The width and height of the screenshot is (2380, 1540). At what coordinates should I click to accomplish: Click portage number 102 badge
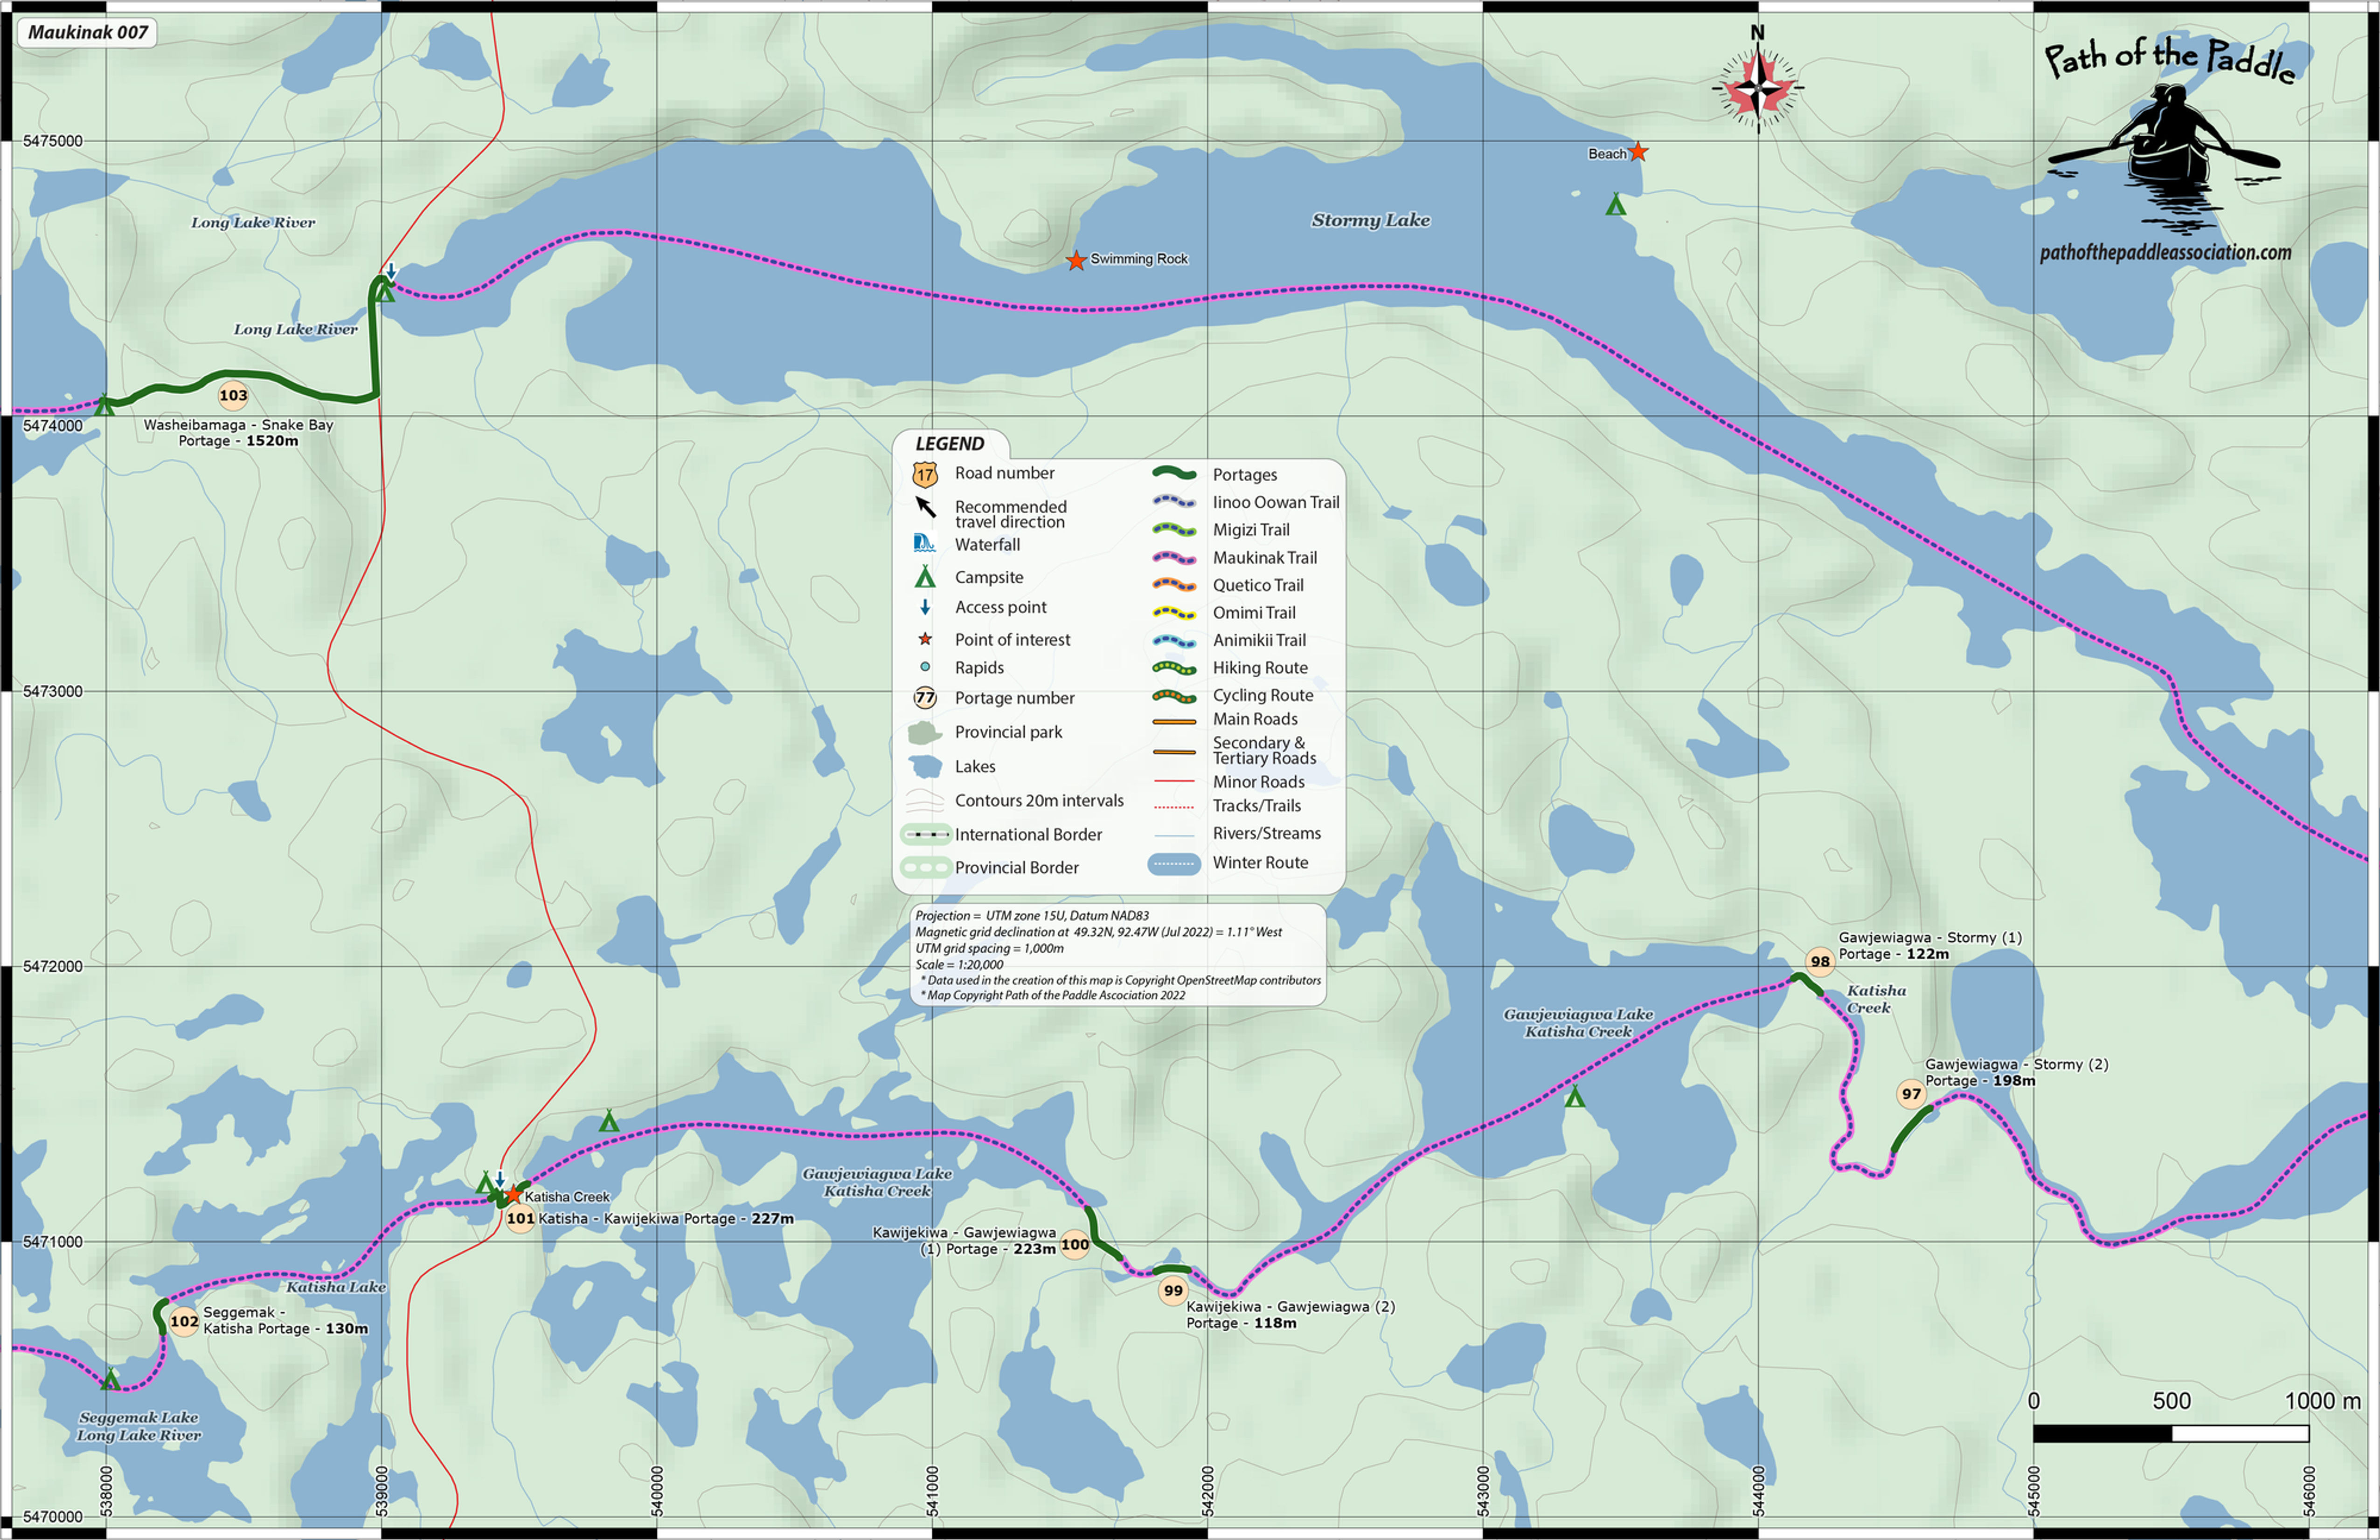pyautogui.click(x=184, y=1321)
